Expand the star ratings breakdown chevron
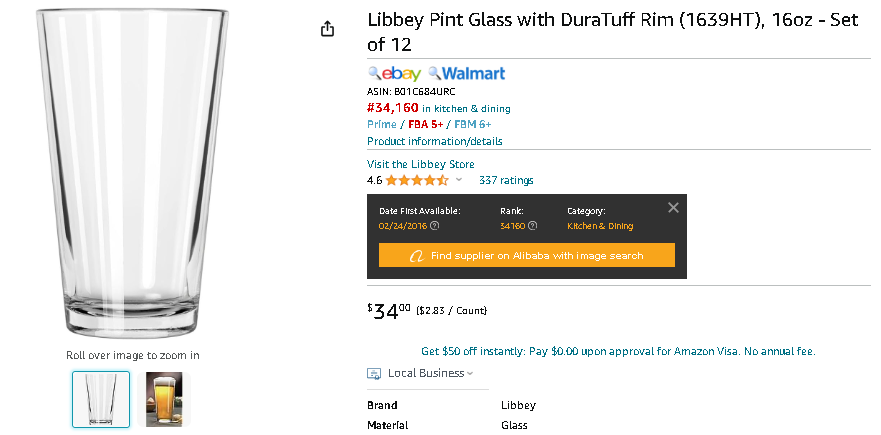The width and height of the screenshot is (881, 435). [459, 180]
